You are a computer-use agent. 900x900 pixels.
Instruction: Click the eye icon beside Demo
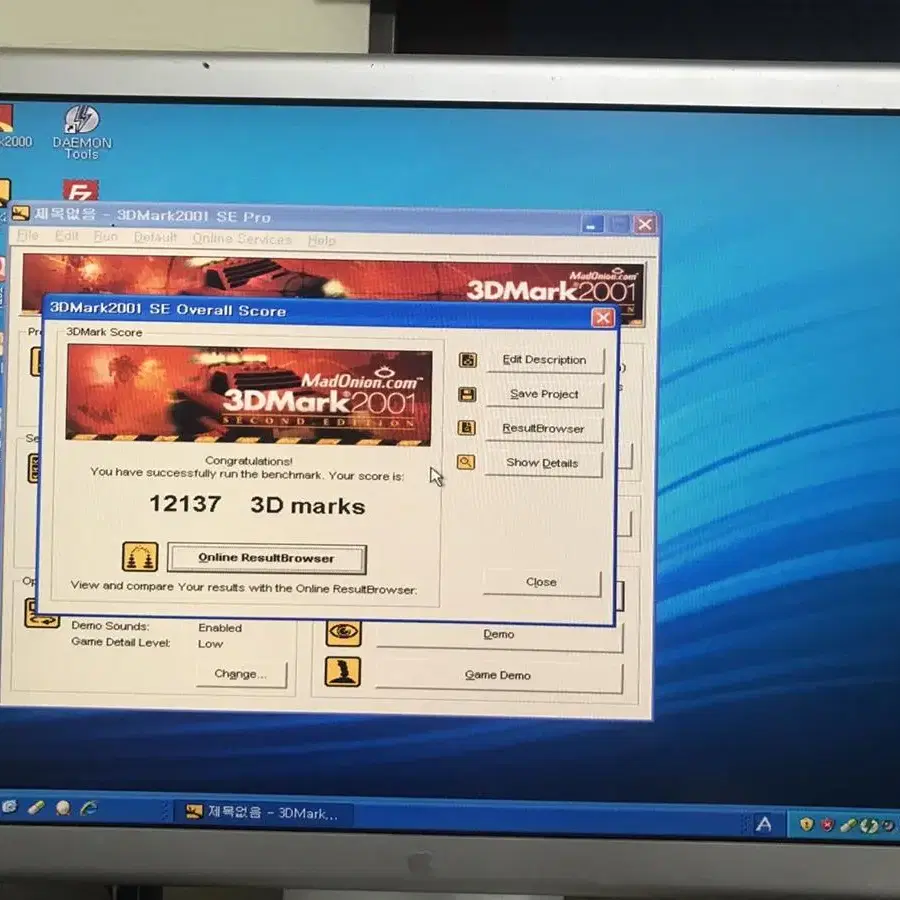344,633
